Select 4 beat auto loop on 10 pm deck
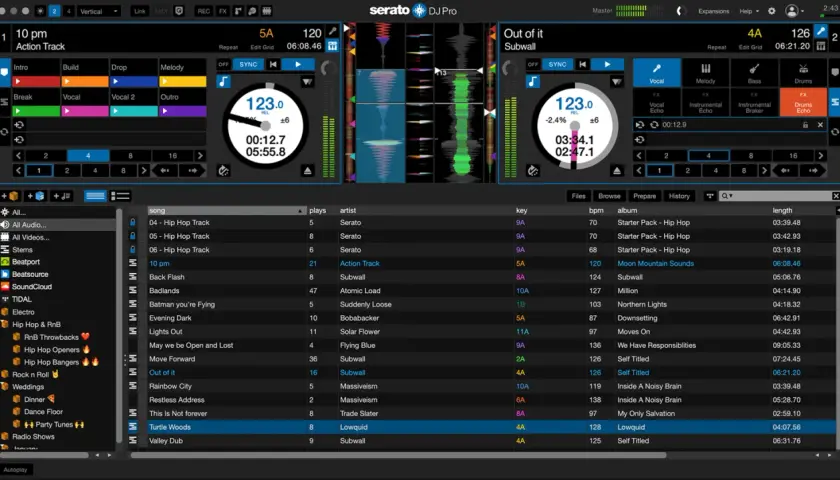The image size is (840, 480). coord(88,156)
